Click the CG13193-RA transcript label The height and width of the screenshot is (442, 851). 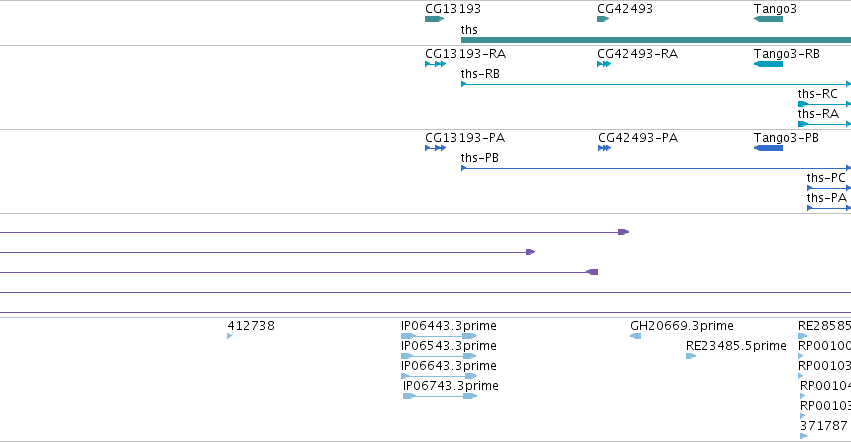coord(465,54)
